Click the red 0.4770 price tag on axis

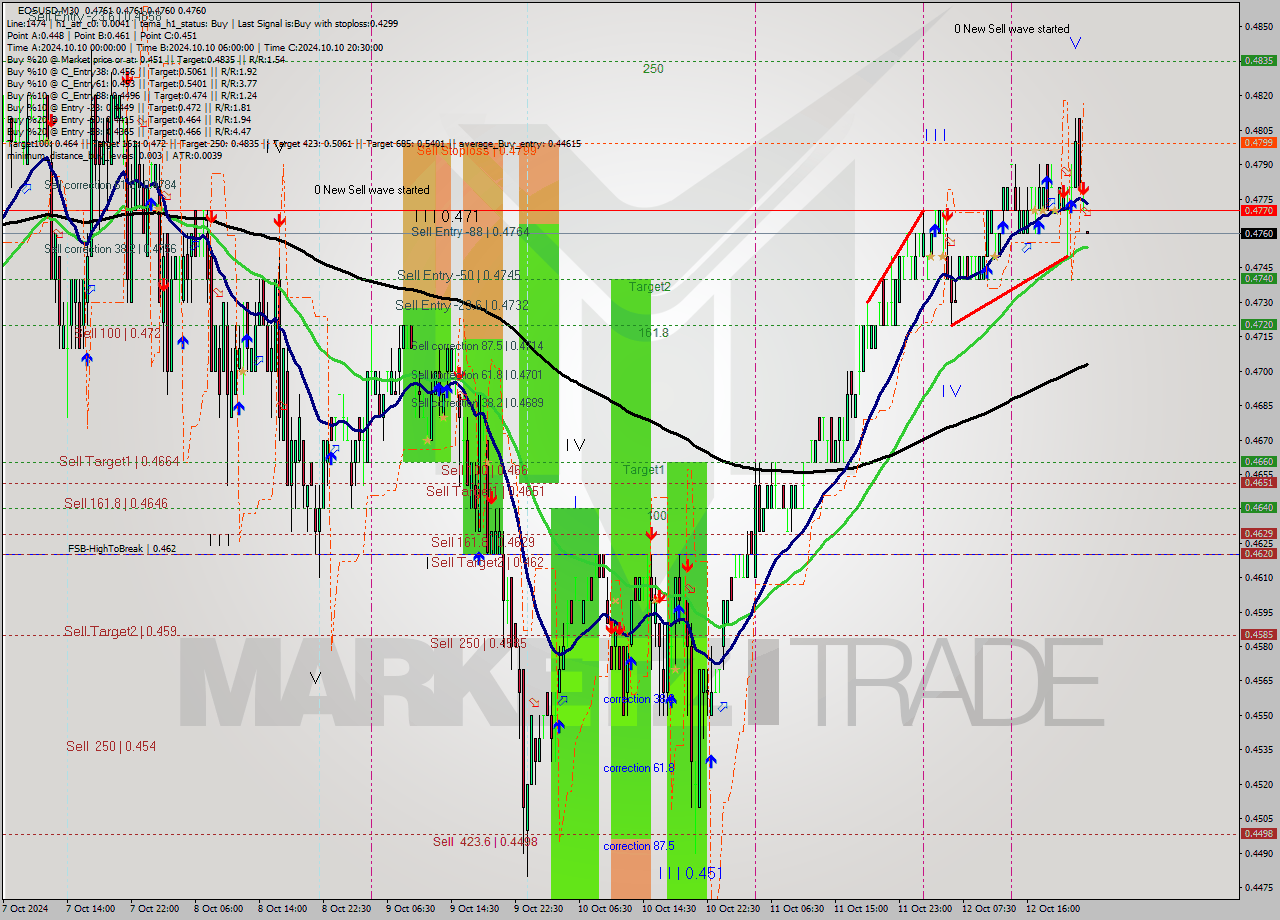point(1258,210)
